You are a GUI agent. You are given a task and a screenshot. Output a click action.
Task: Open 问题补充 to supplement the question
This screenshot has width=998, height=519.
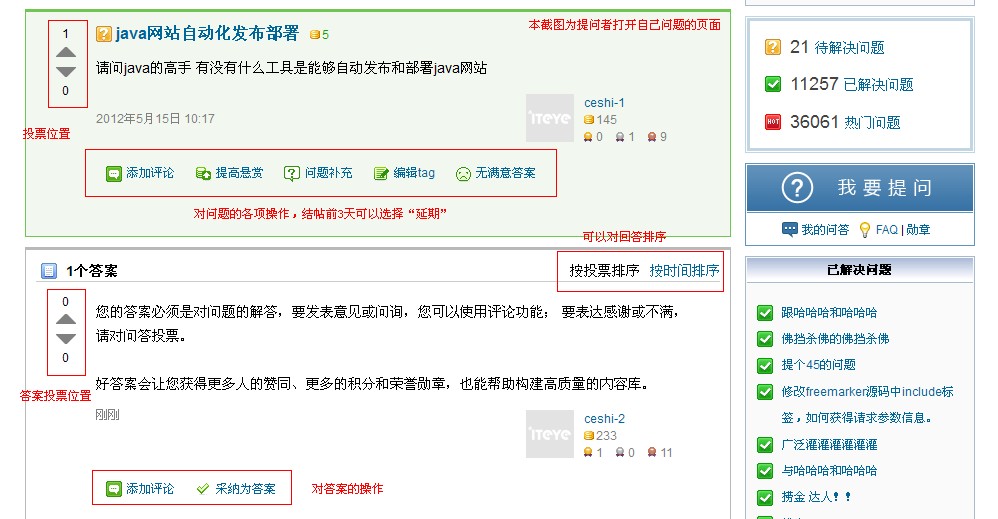click(x=318, y=173)
